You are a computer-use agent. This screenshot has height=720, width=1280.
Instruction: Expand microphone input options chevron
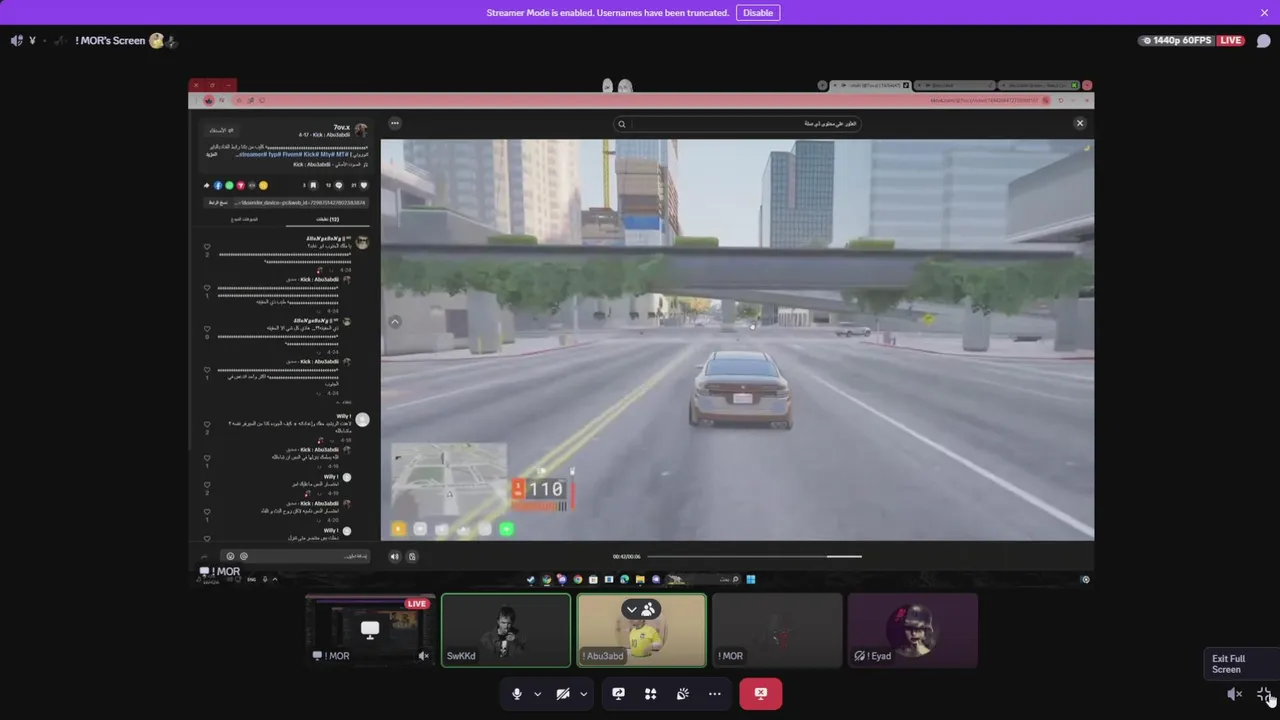(537, 694)
